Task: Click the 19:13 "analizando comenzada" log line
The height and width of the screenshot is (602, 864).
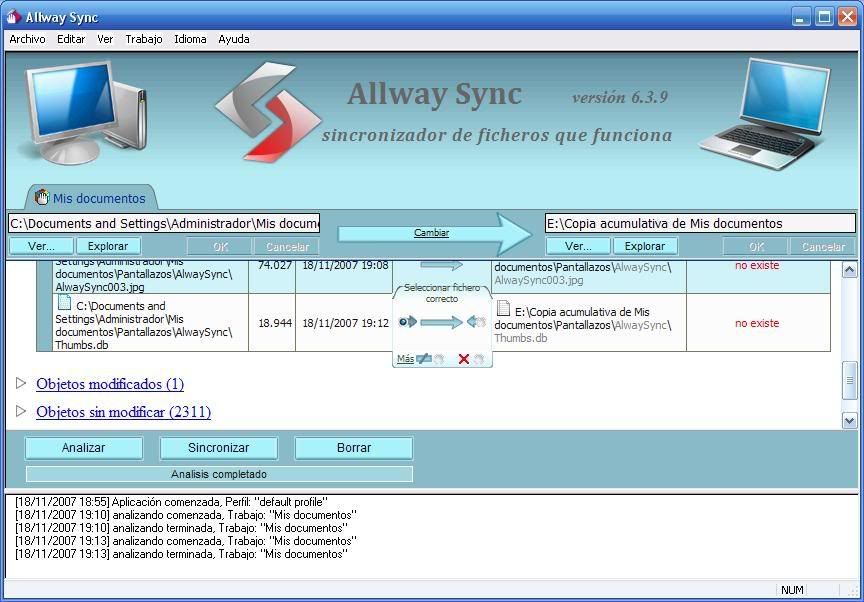Action: click(x=186, y=541)
